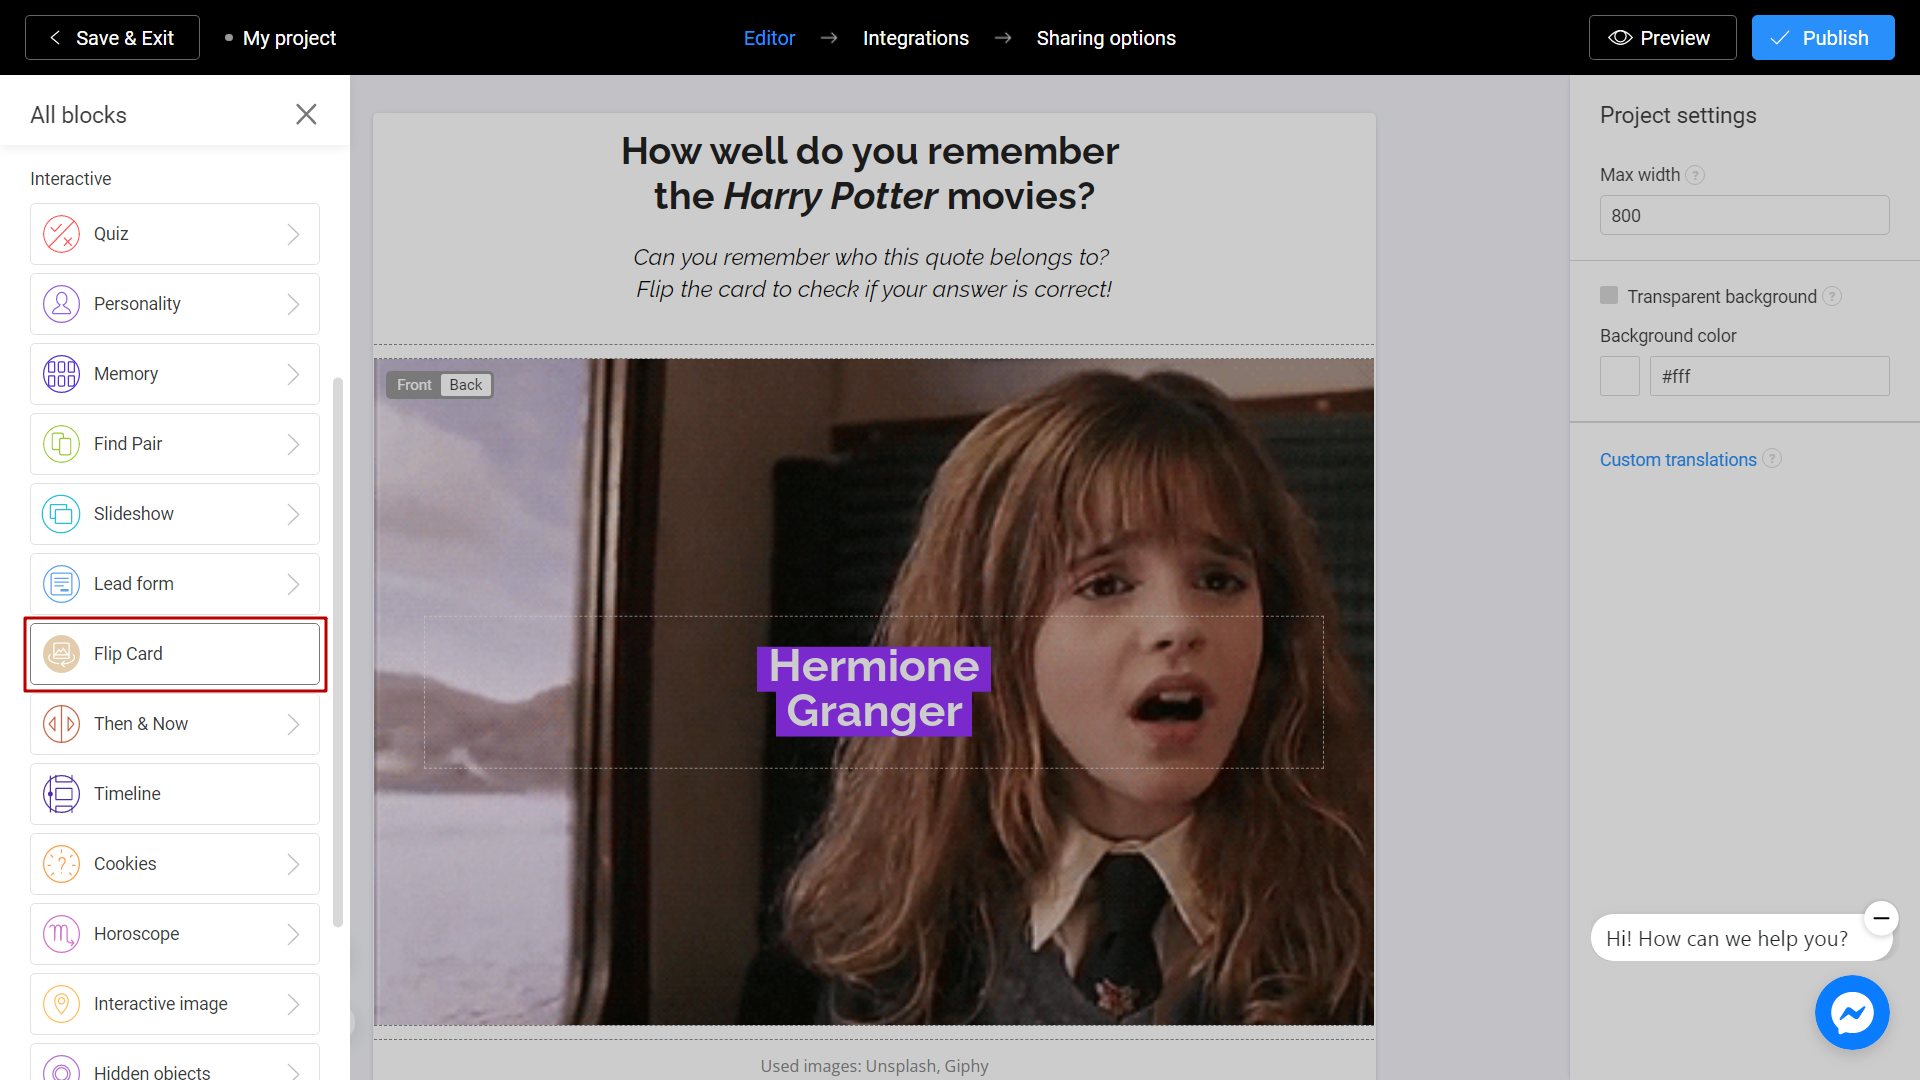1920x1080 pixels.
Task: Expand the Lead form block chevron
Action: 293,584
